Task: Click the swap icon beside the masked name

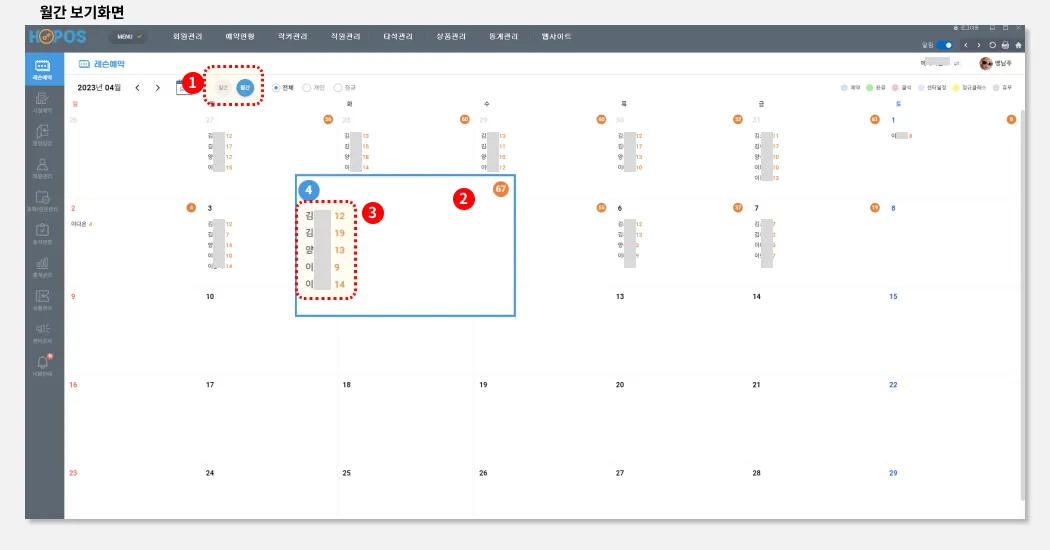Action: [x=956, y=63]
